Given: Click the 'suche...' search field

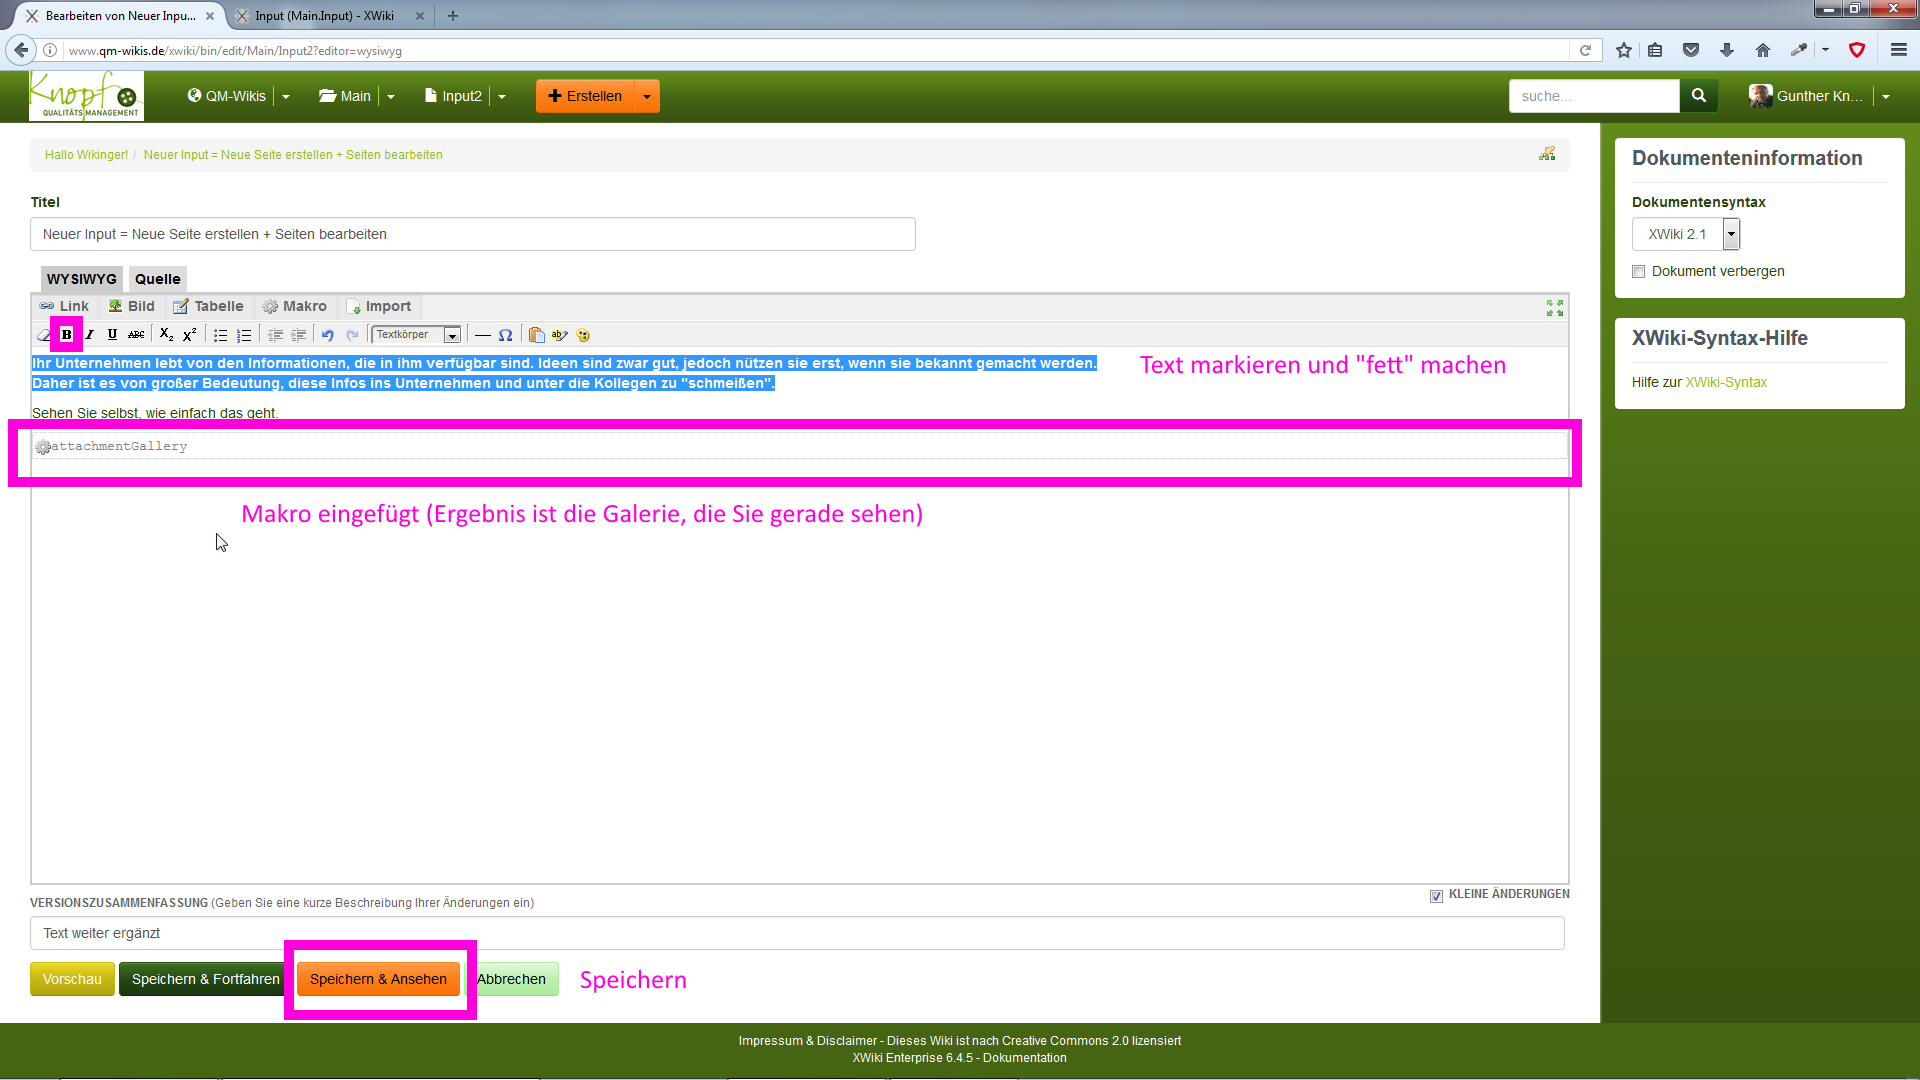Looking at the screenshot, I should tap(1594, 96).
